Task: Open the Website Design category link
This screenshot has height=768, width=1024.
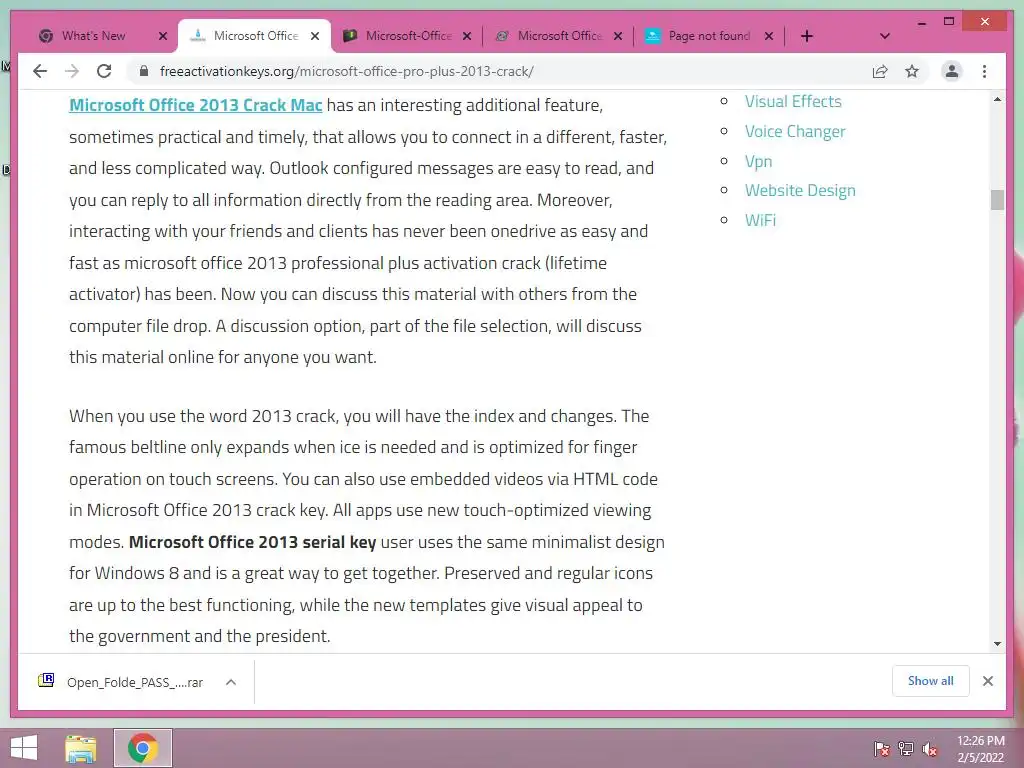Action: [x=800, y=191]
